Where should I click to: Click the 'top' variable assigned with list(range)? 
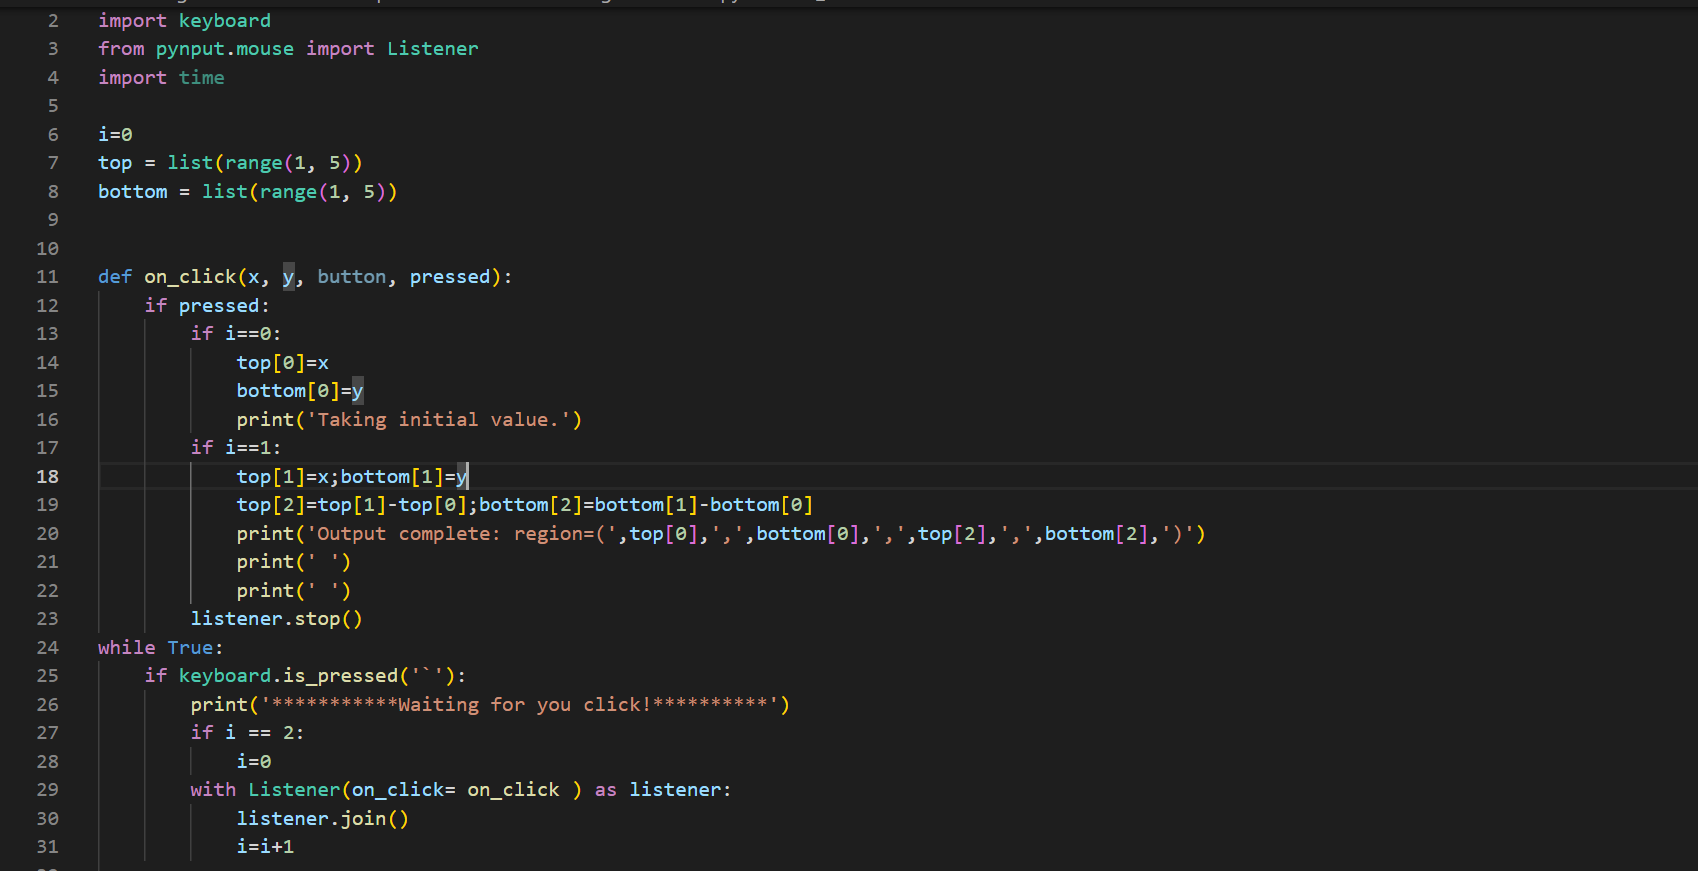pyautogui.click(x=115, y=163)
